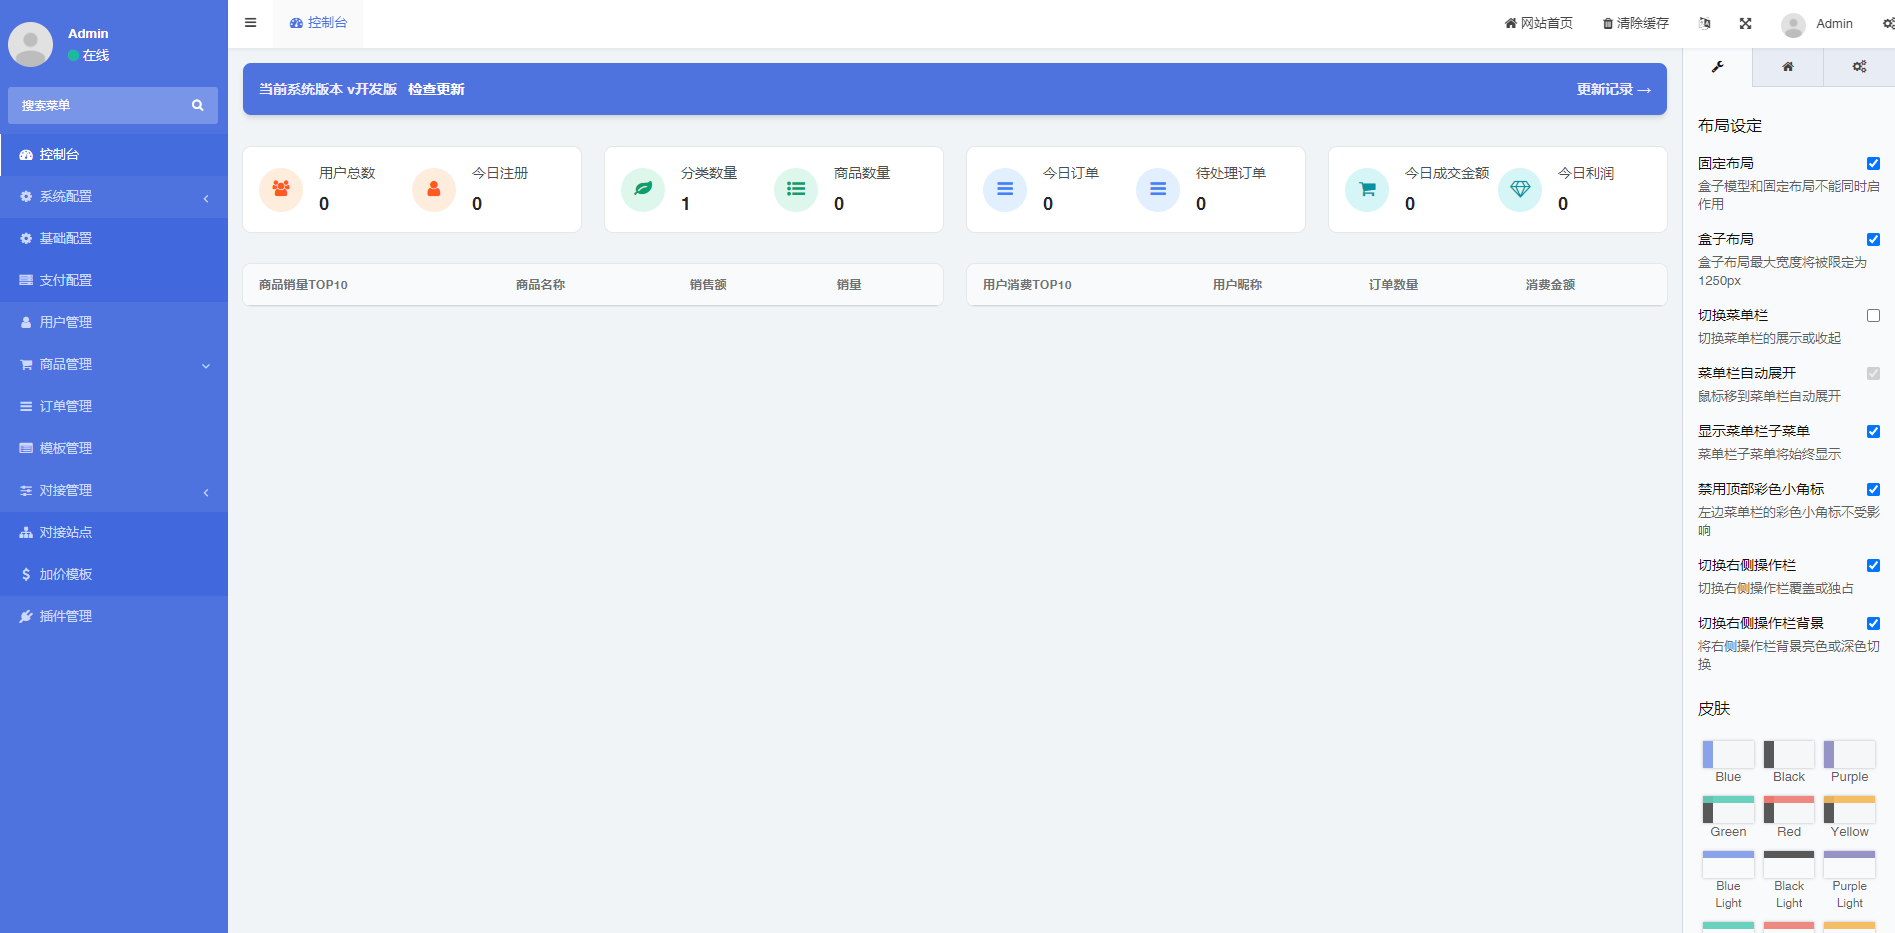Click the 今日订单 lines icon
Image resolution: width=1895 pixels, height=933 pixels.
click(1005, 189)
